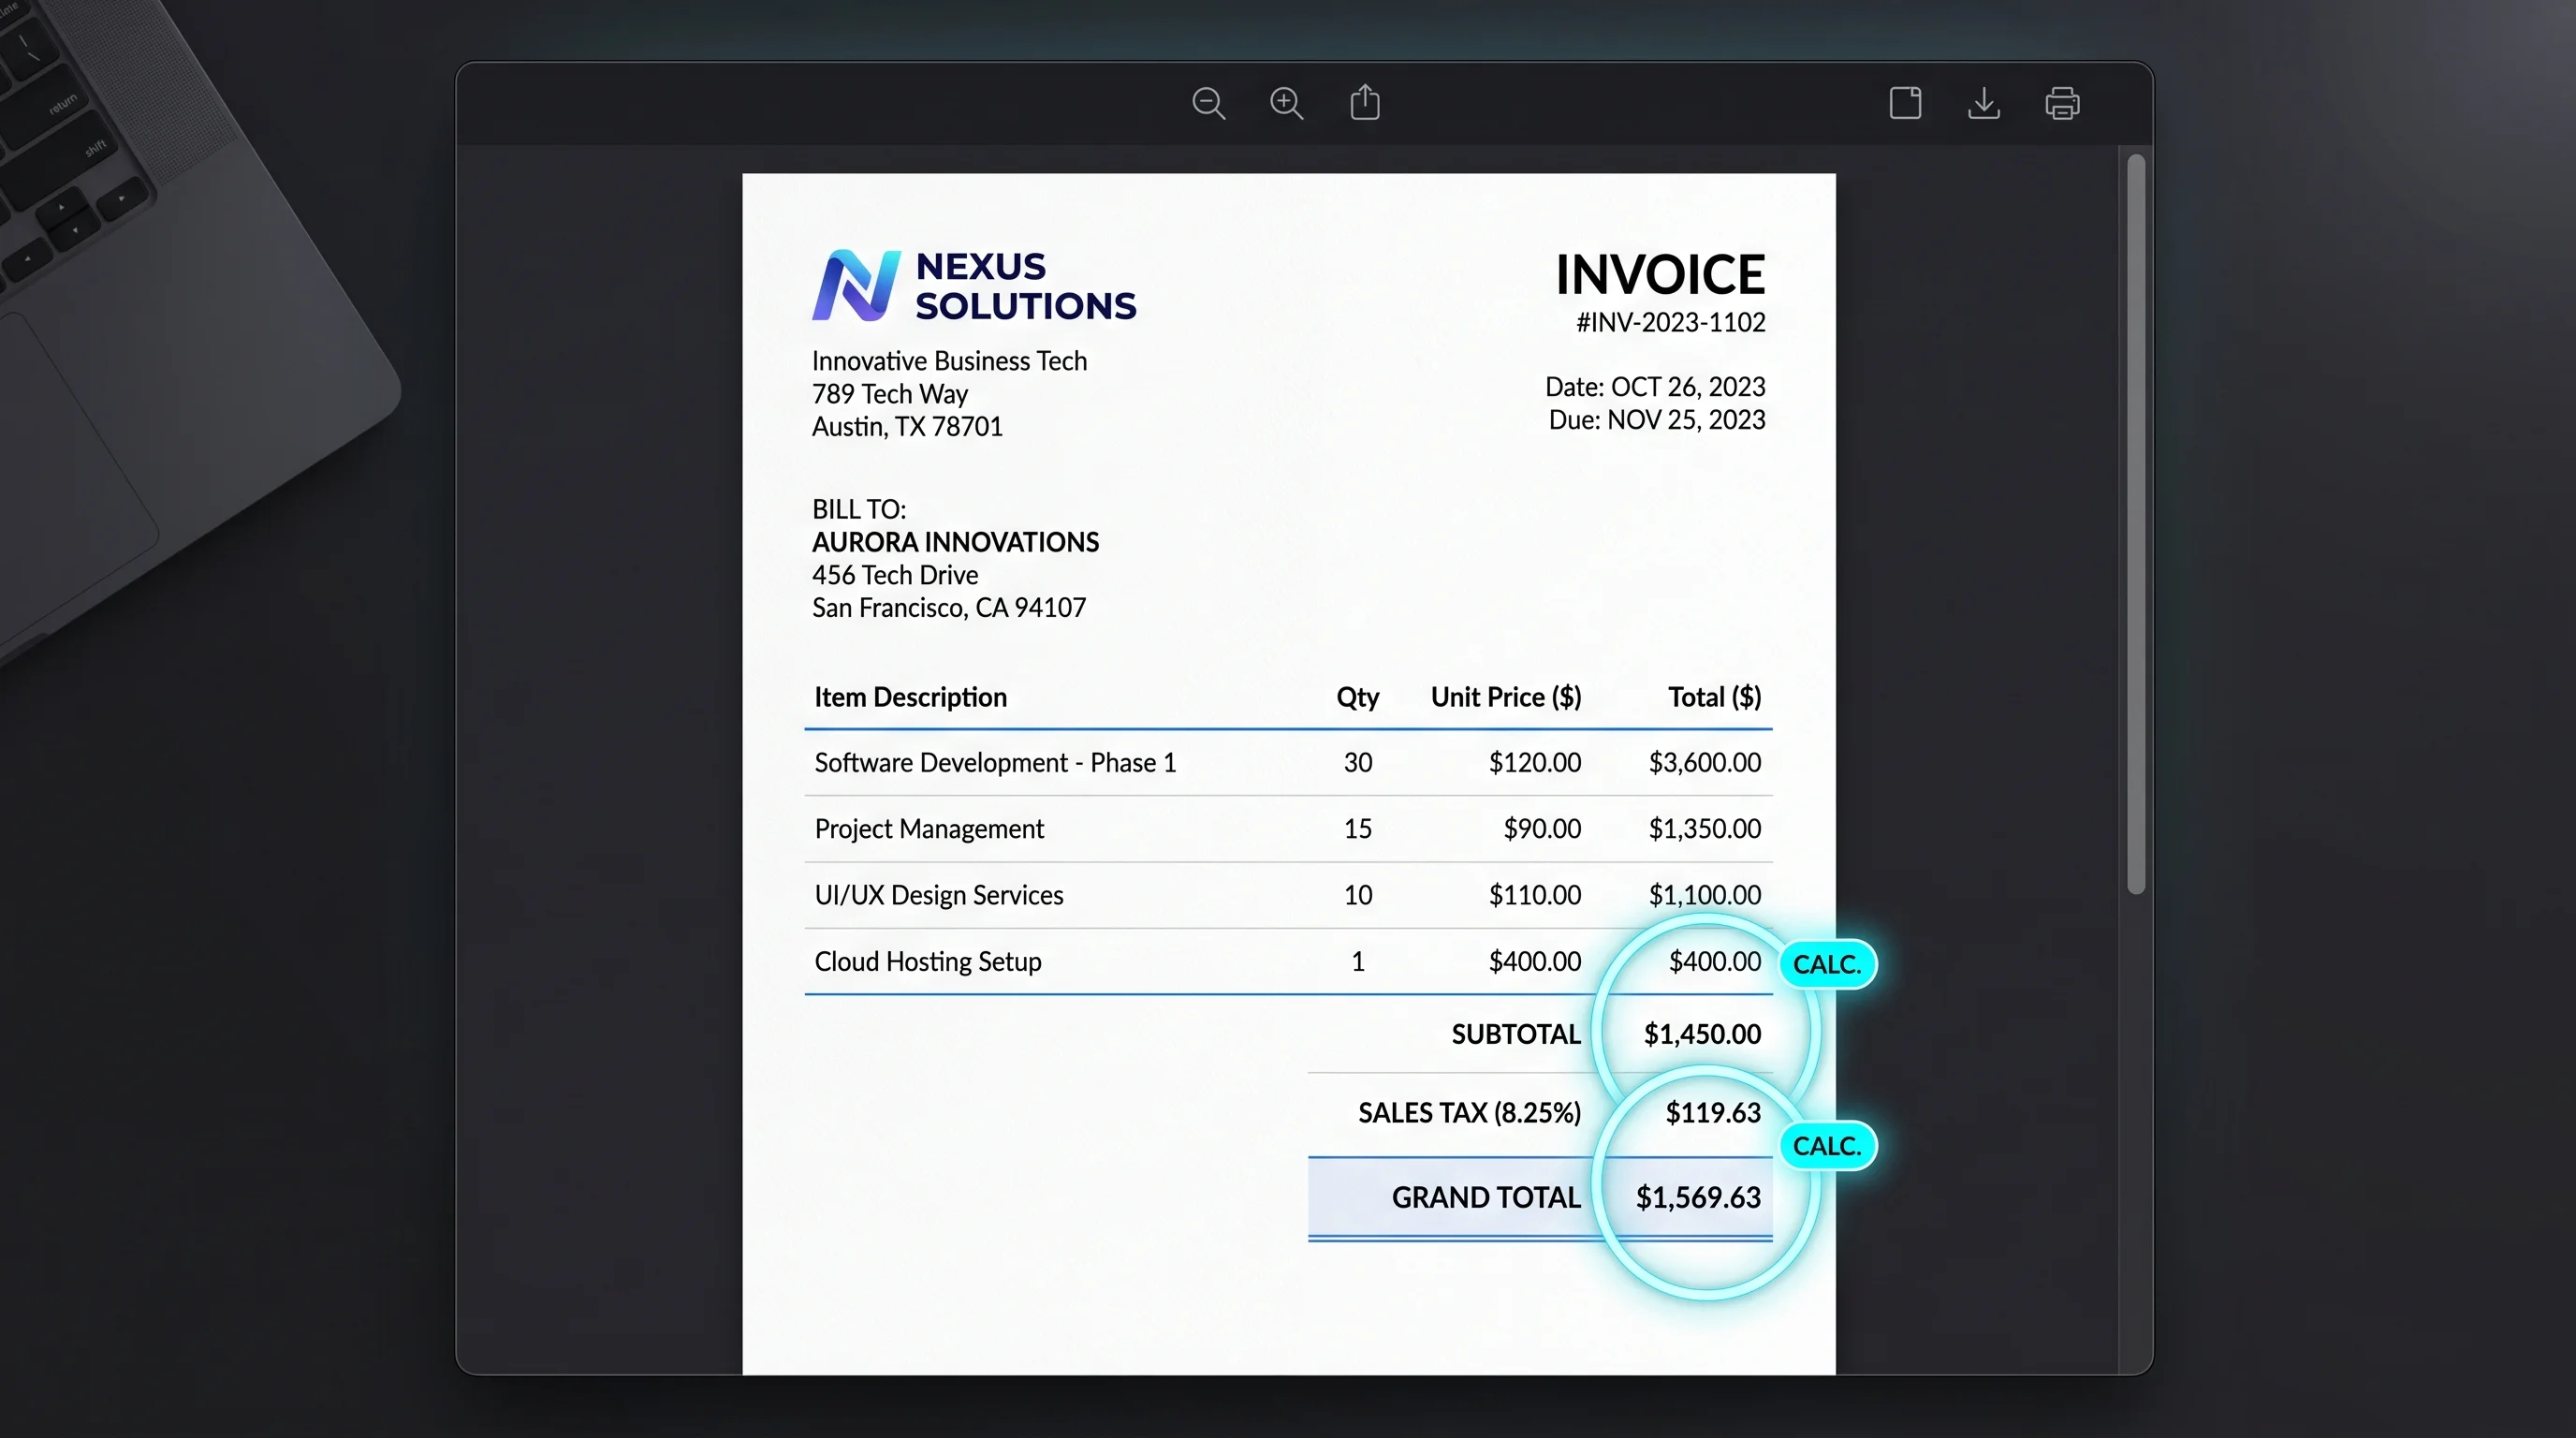This screenshot has width=2576, height=1438.
Task: Click the $1,100.00 total
Action: (x=1705, y=895)
